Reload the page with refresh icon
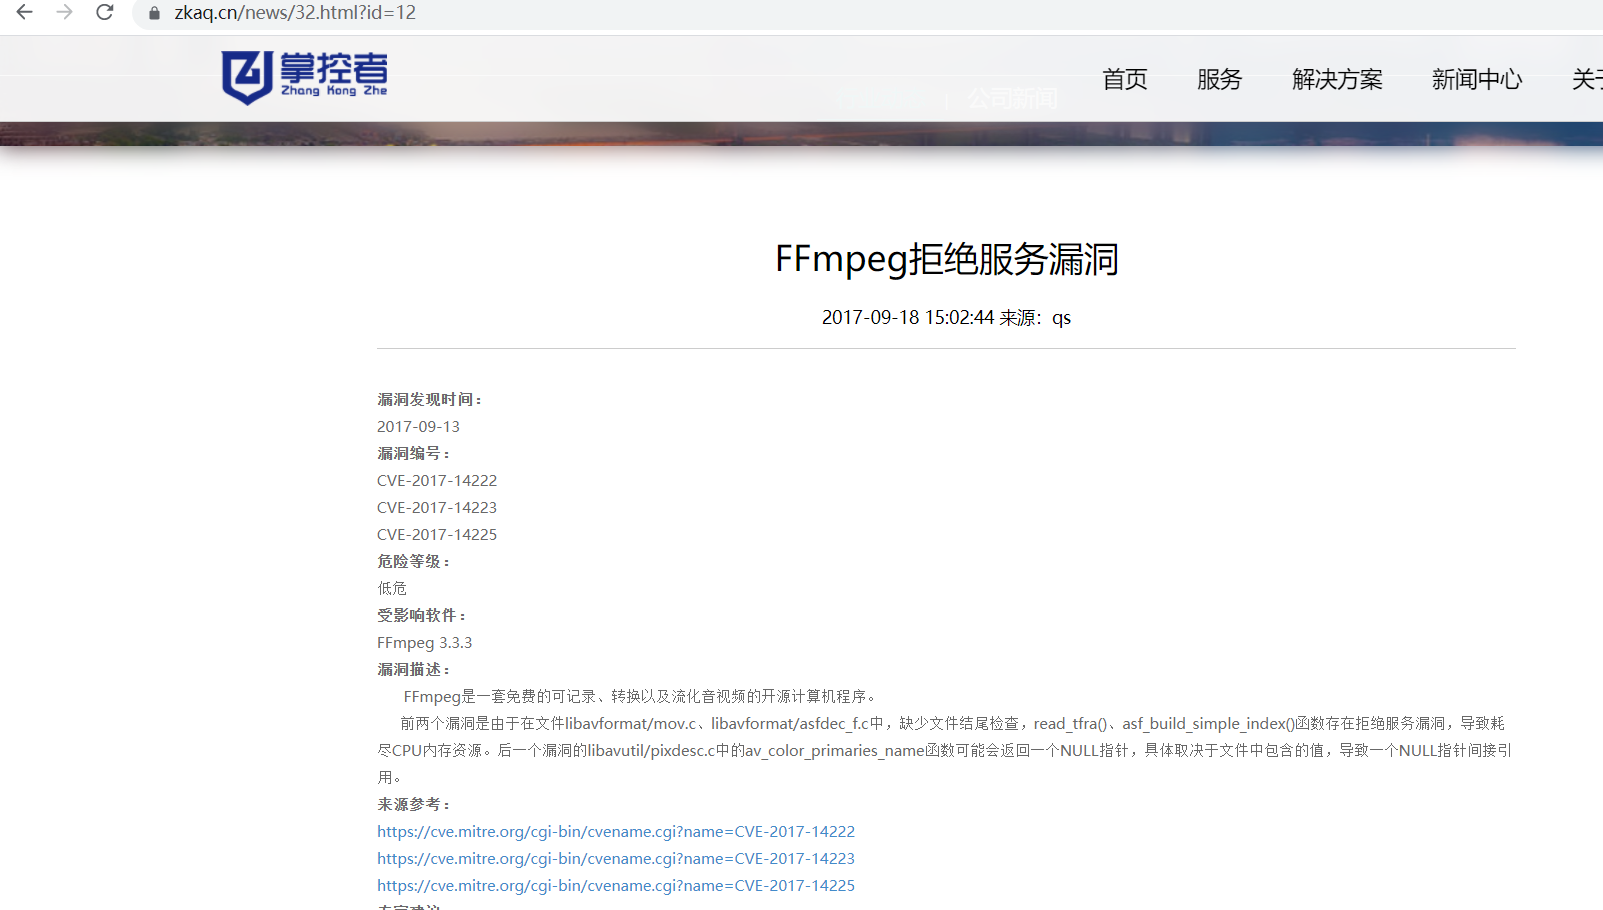 click(104, 13)
